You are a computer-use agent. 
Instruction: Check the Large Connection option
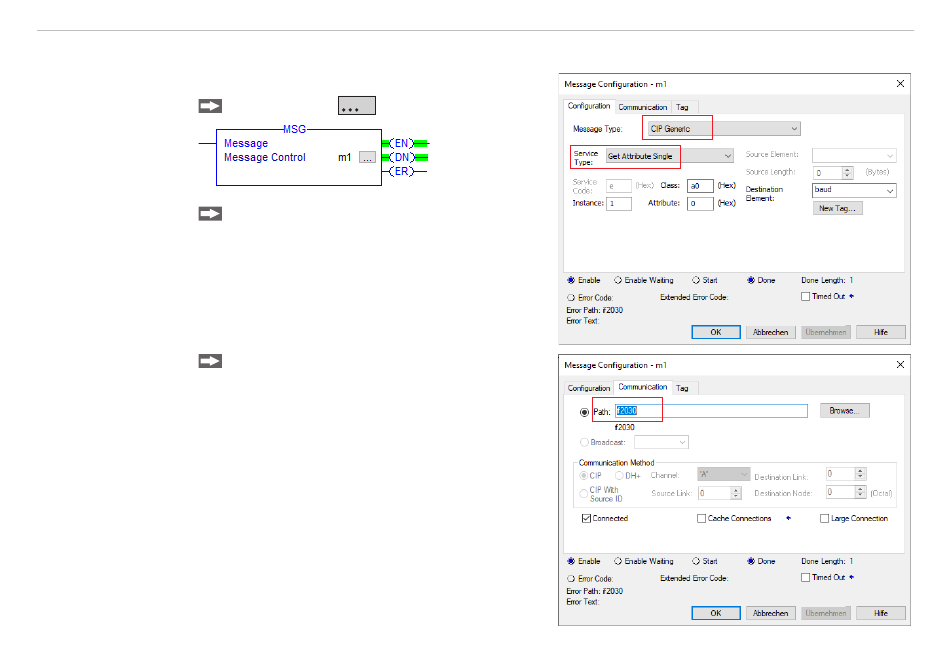(x=824, y=519)
